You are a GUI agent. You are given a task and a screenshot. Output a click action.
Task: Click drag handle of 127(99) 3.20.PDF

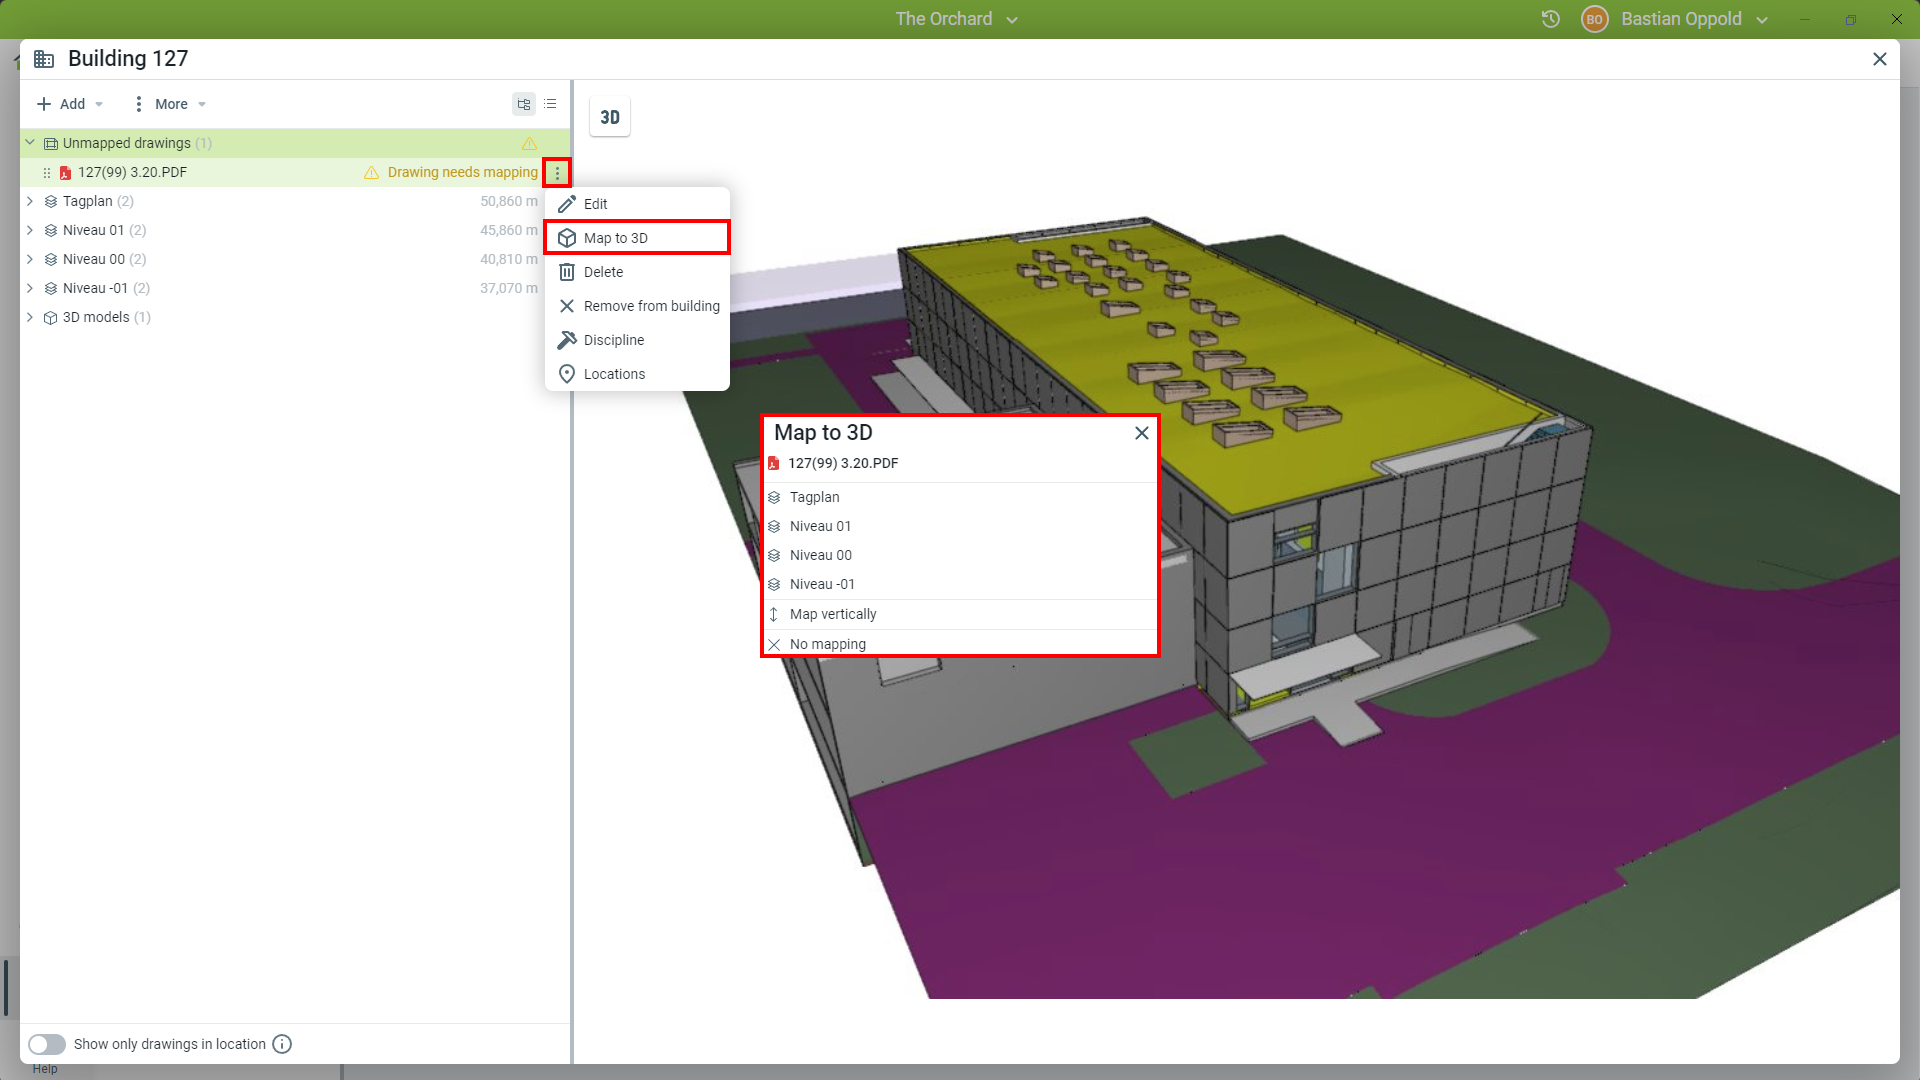pos(47,173)
